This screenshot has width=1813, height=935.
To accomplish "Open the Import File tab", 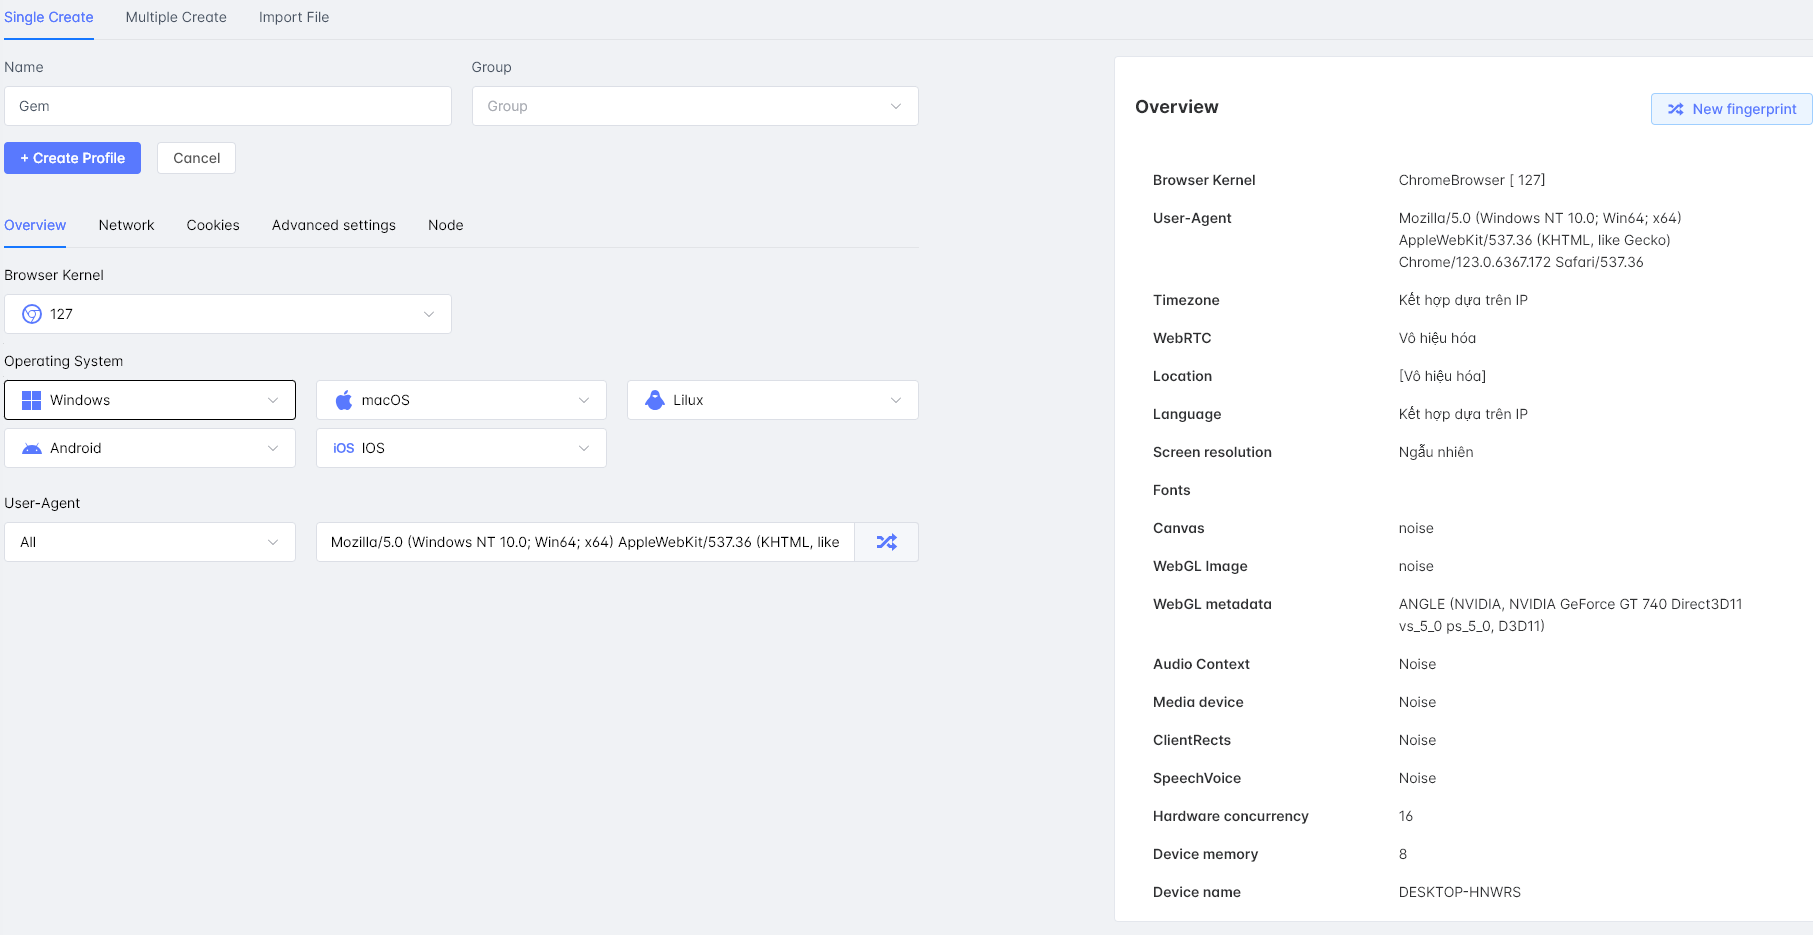I will [x=293, y=17].
